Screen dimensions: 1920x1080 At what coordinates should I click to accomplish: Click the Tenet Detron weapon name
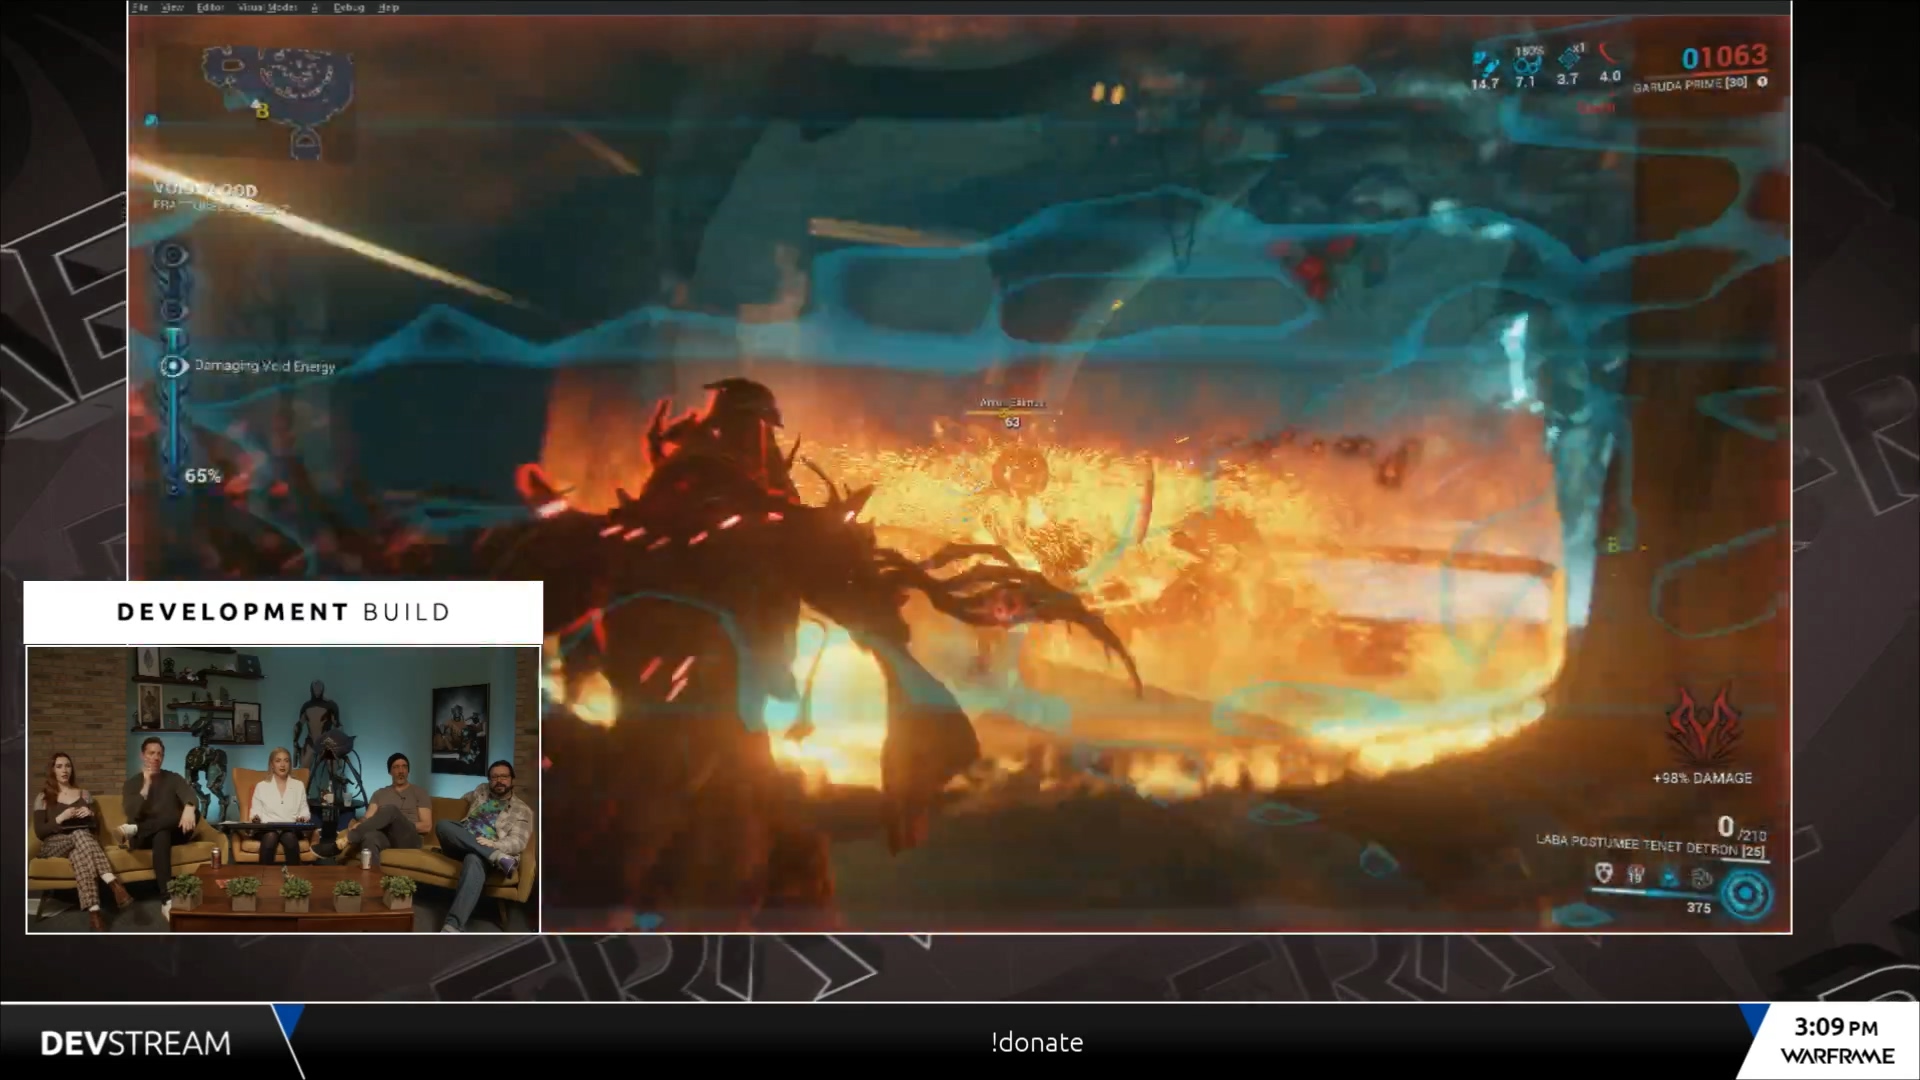click(x=1651, y=846)
